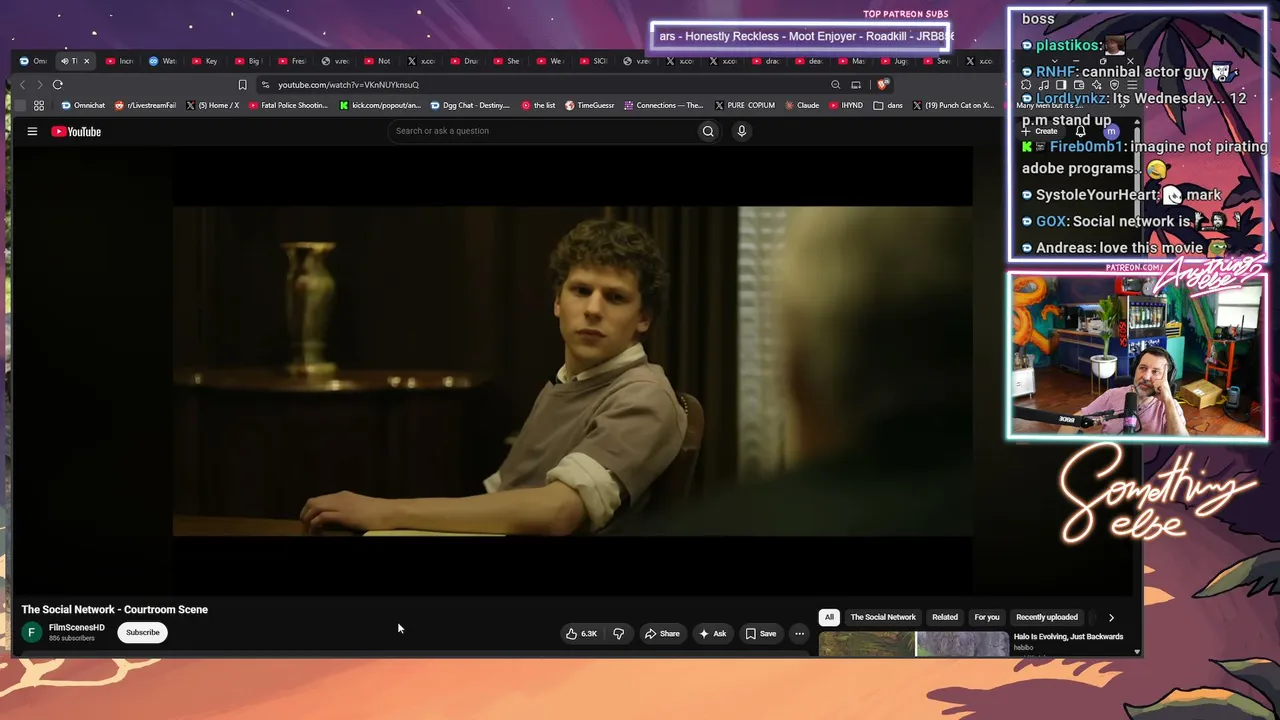Open the '(5) Home / X' bookmark
This screenshot has width=1280, height=720.
coord(213,105)
